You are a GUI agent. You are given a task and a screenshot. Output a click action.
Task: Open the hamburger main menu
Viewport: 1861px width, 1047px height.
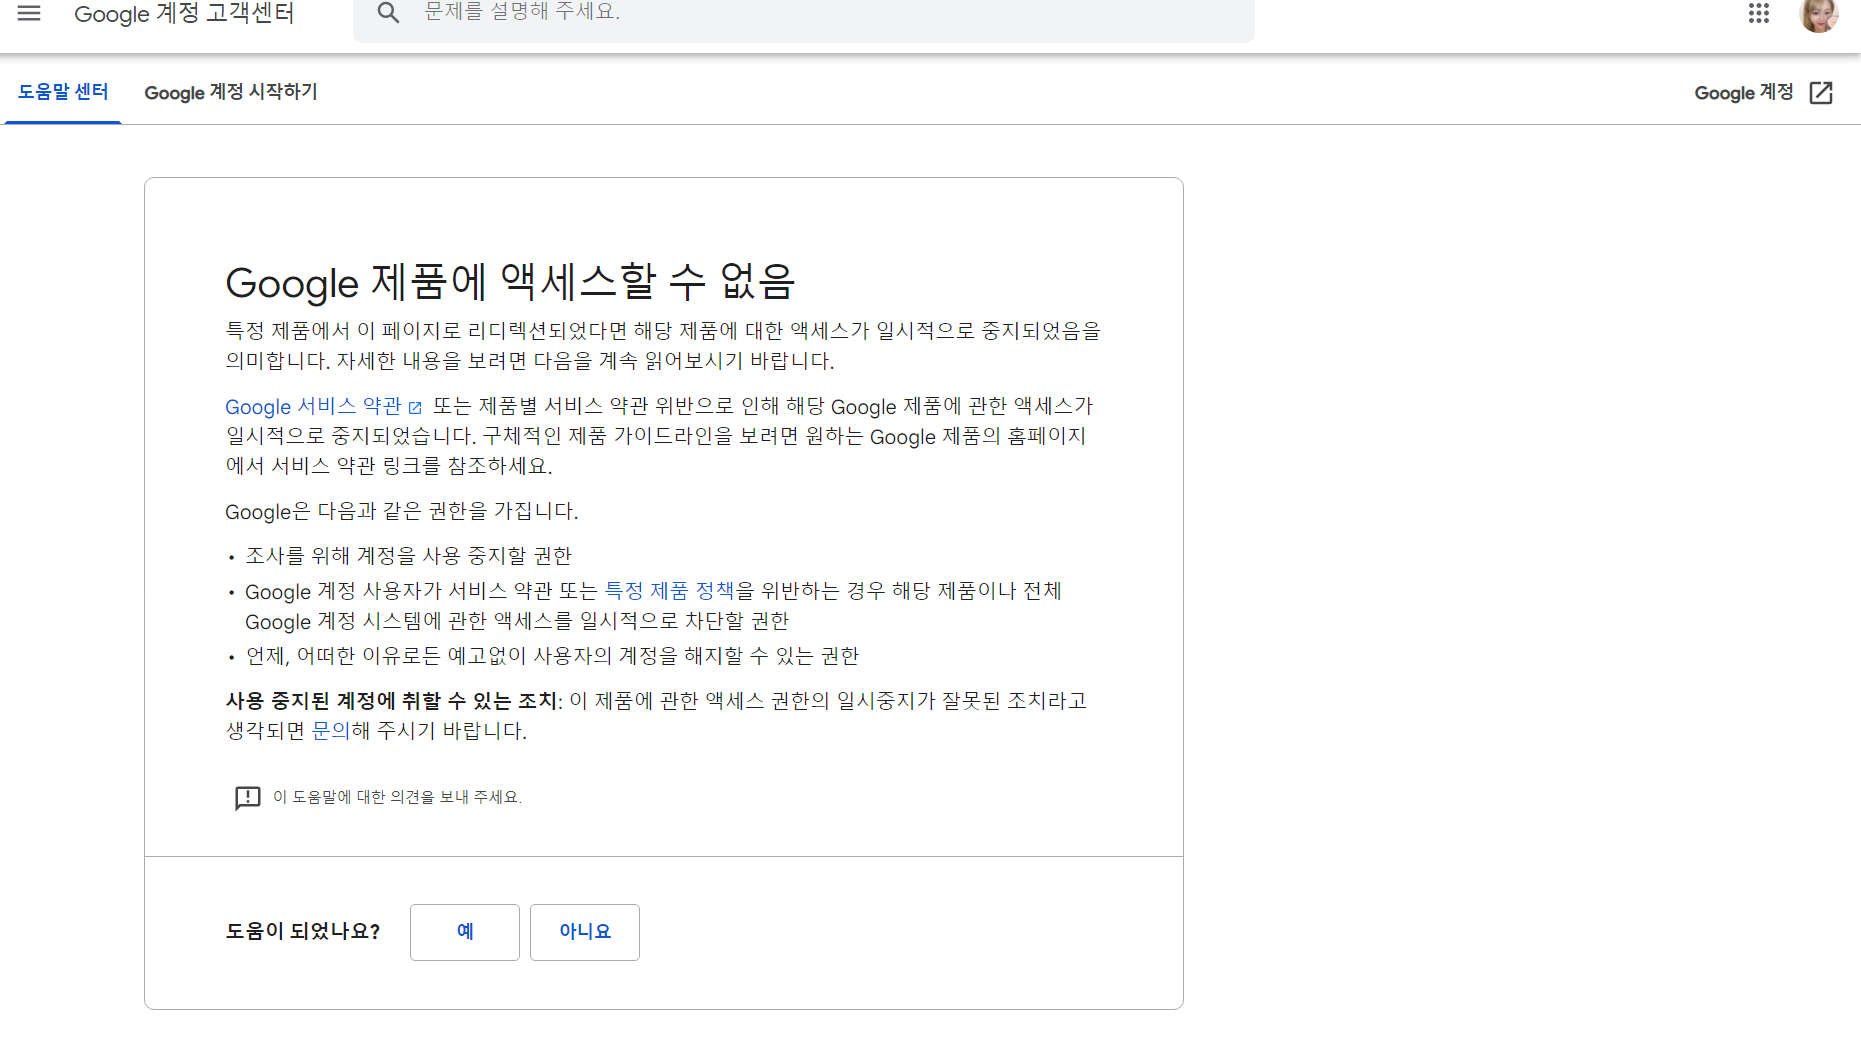[x=29, y=13]
